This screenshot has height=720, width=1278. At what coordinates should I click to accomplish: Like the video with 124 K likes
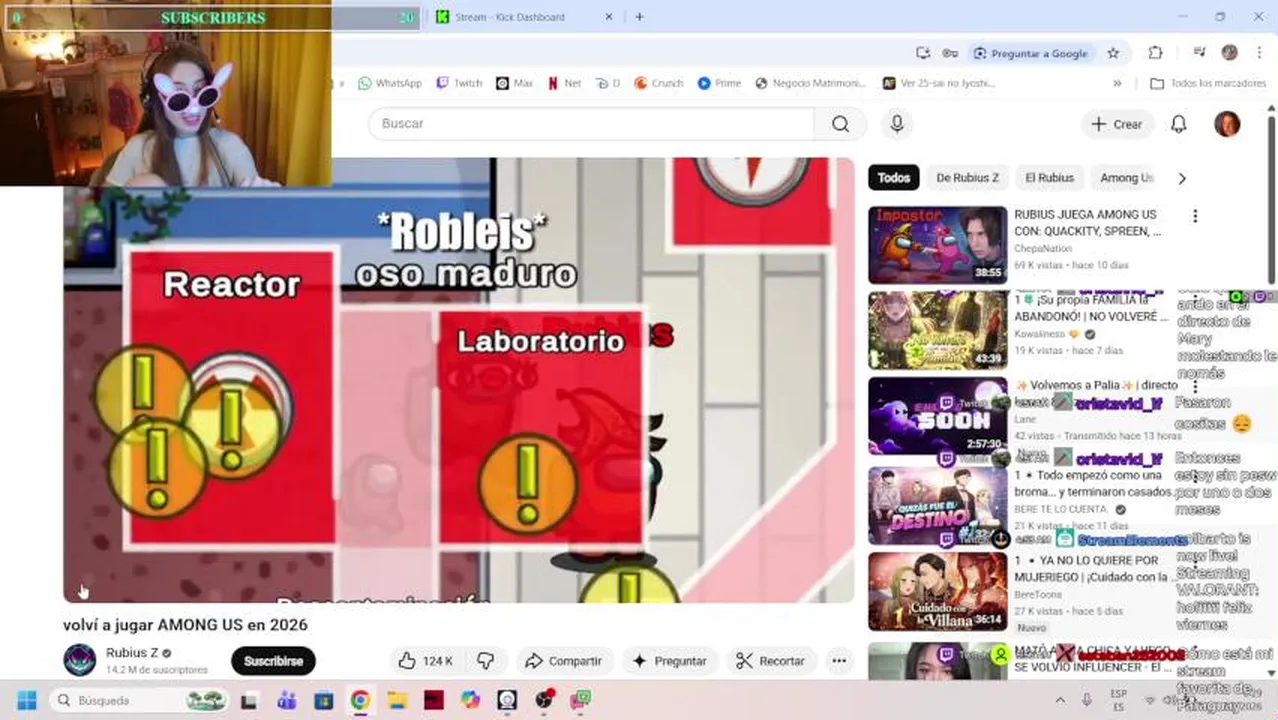pyautogui.click(x=426, y=661)
